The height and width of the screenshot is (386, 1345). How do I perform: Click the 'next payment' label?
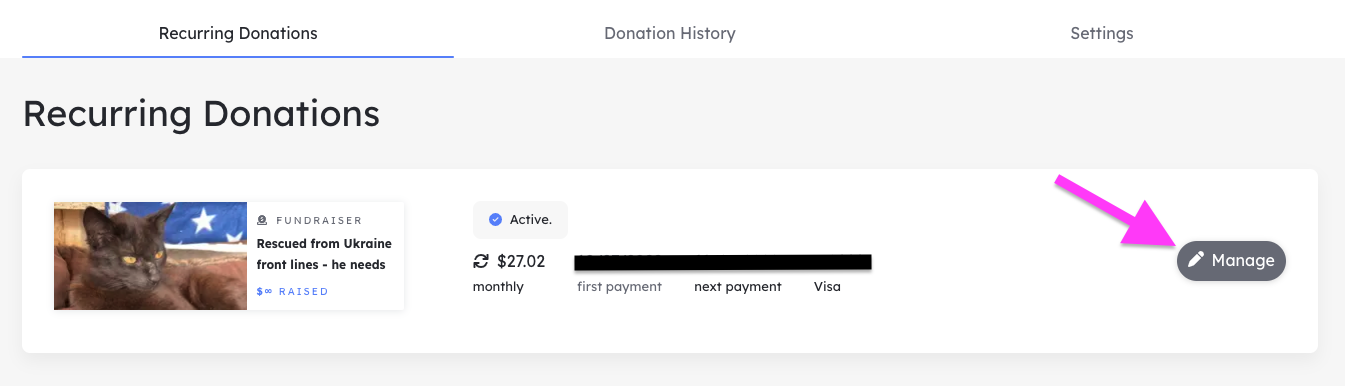738,287
